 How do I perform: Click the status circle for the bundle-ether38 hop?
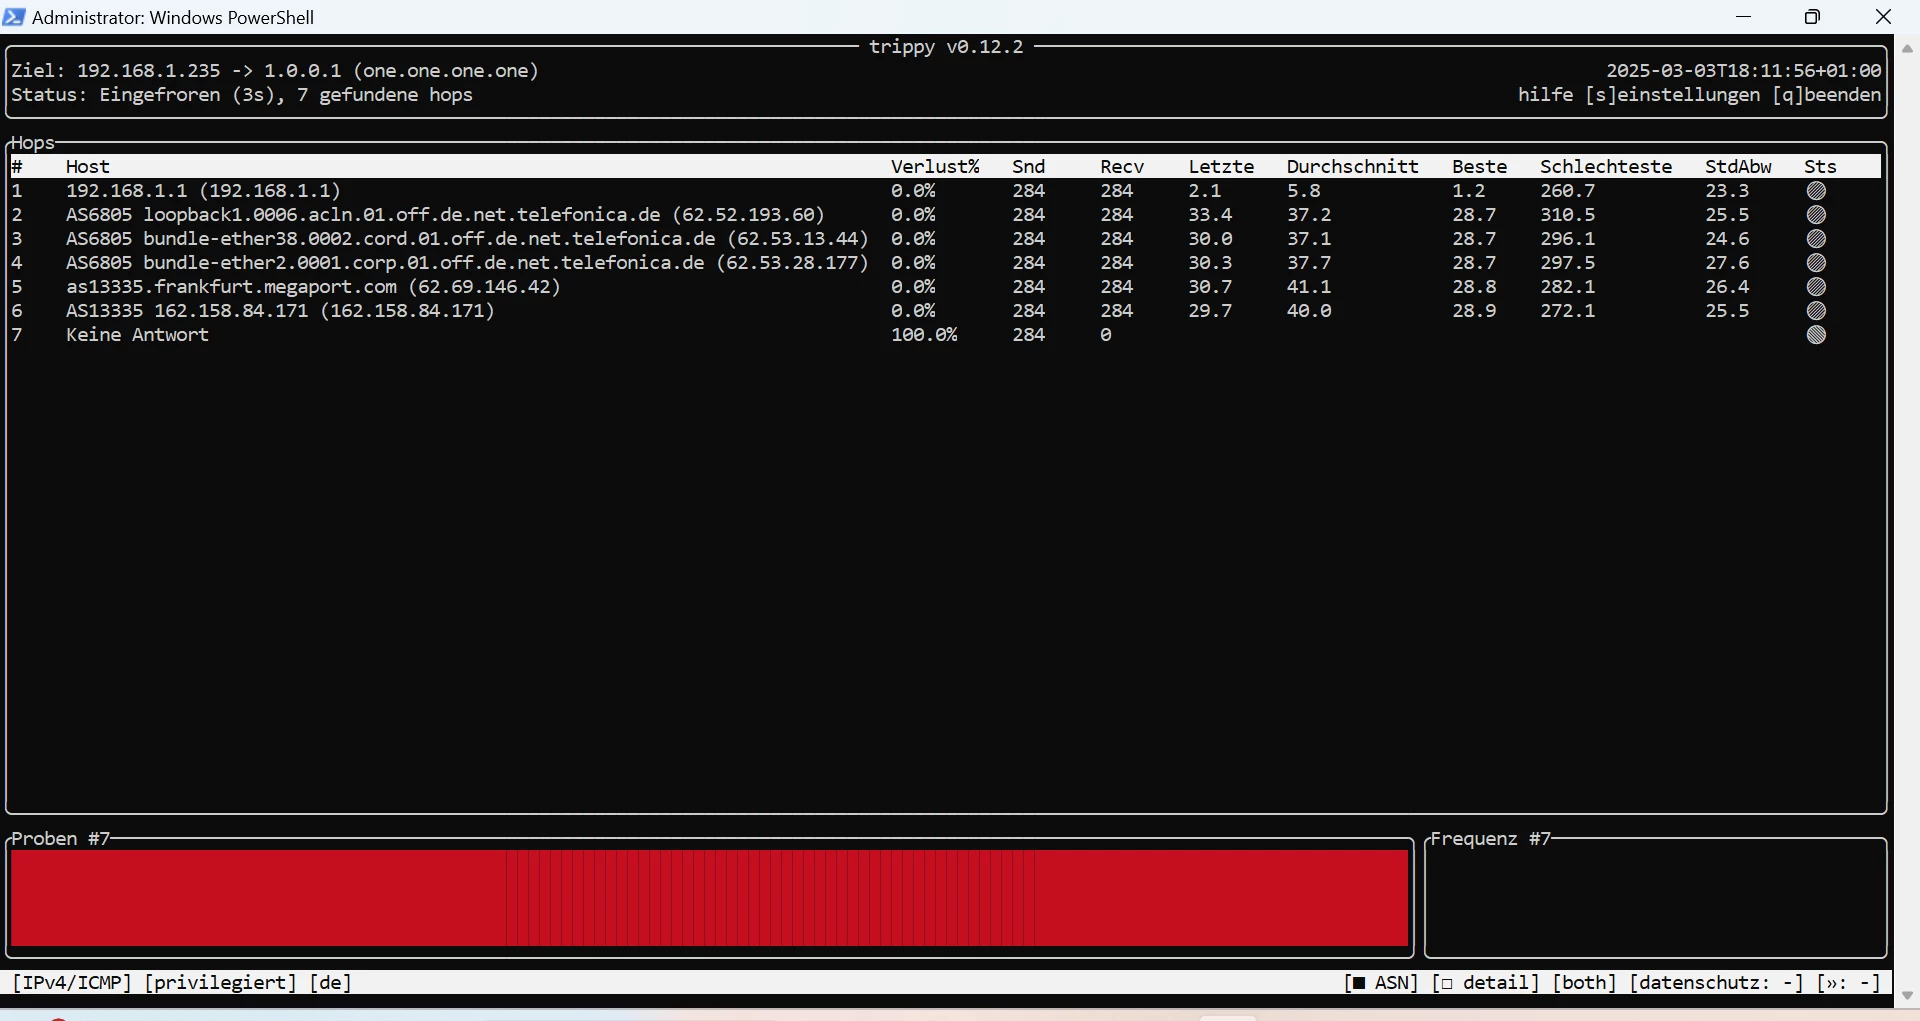(x=1817, y=239)
